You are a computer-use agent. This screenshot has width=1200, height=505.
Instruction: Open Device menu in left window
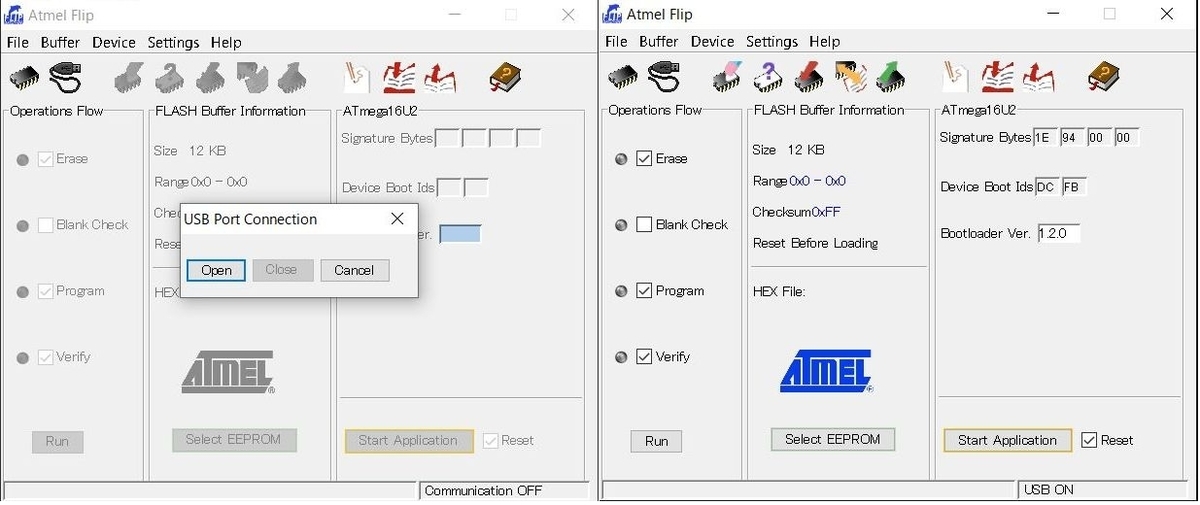click(113, 42)
